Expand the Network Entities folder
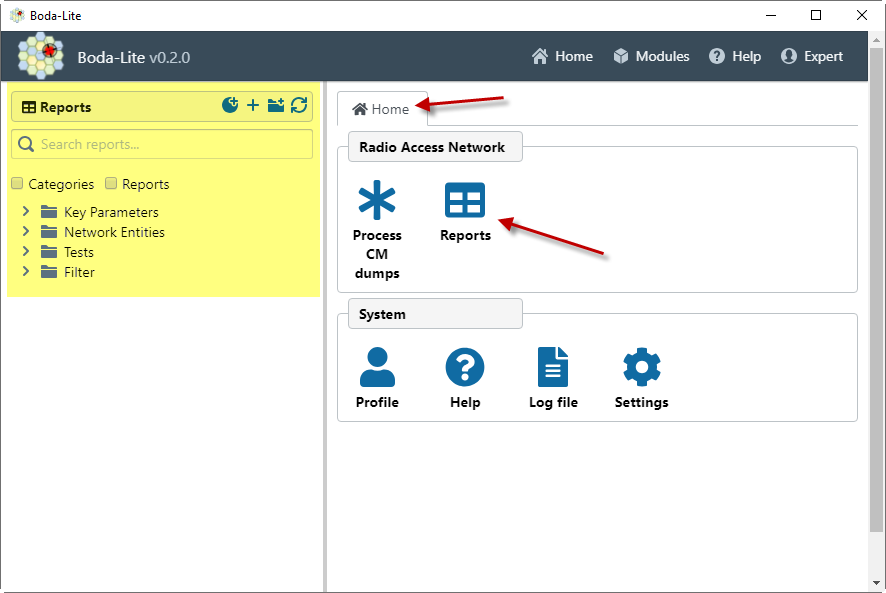Viewport: 886px width, 593px height. [x=26, y=232]
